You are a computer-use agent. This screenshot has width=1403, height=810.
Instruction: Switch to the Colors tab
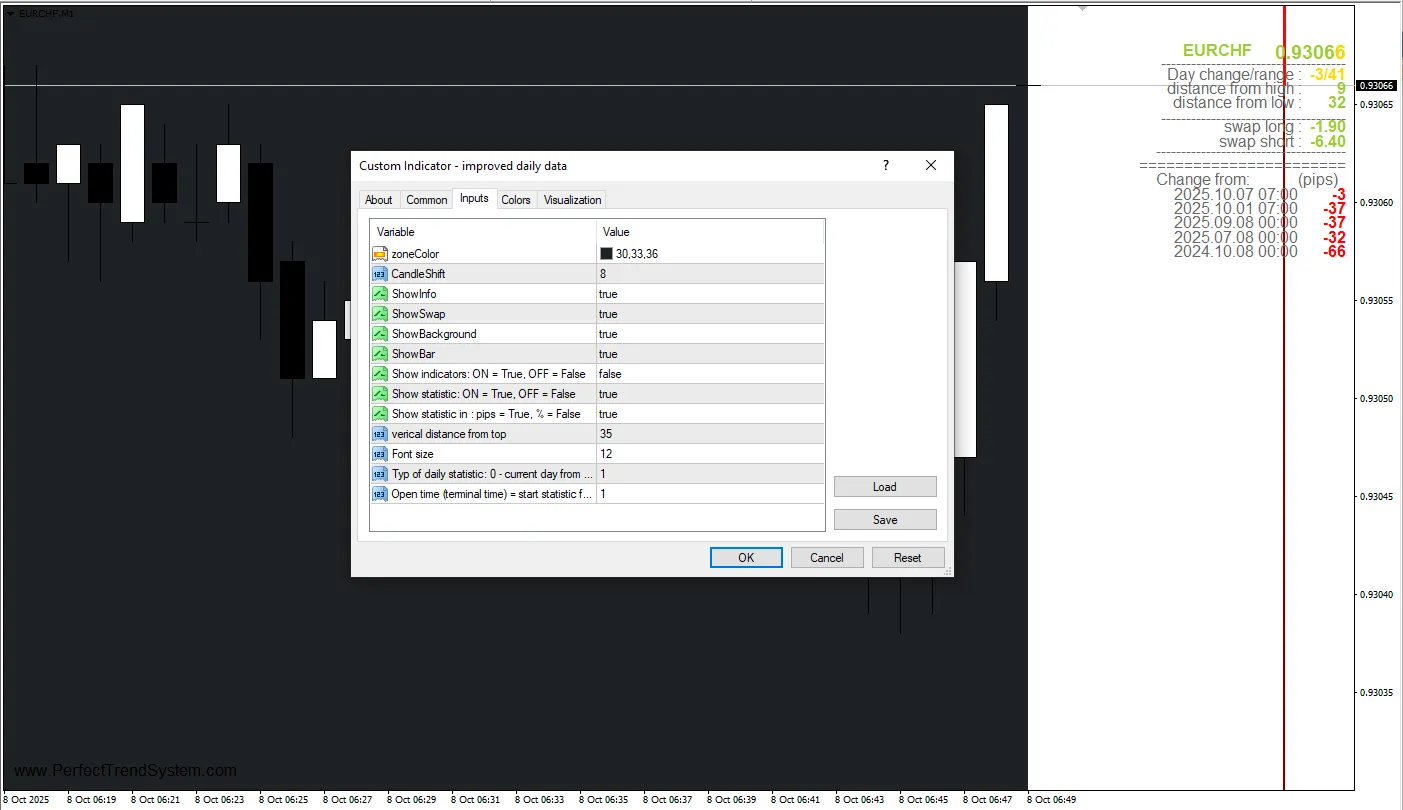(516, 200)
